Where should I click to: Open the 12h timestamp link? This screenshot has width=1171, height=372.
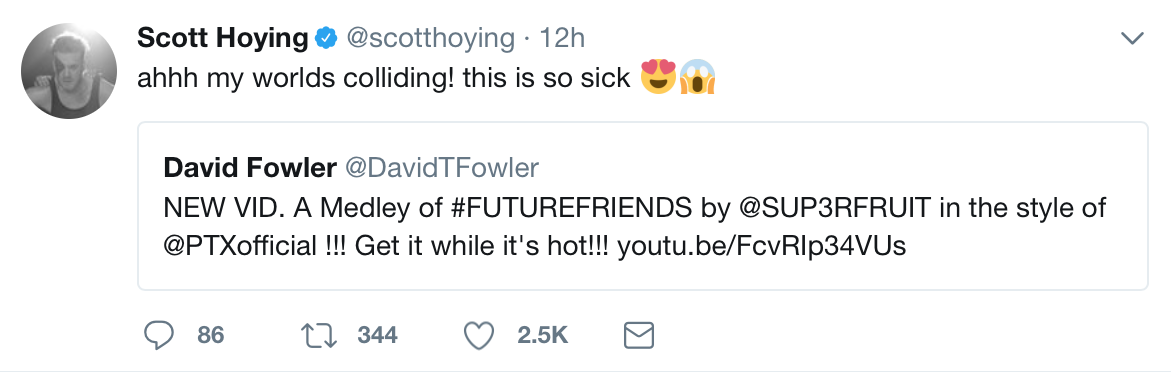coord(562,39)
